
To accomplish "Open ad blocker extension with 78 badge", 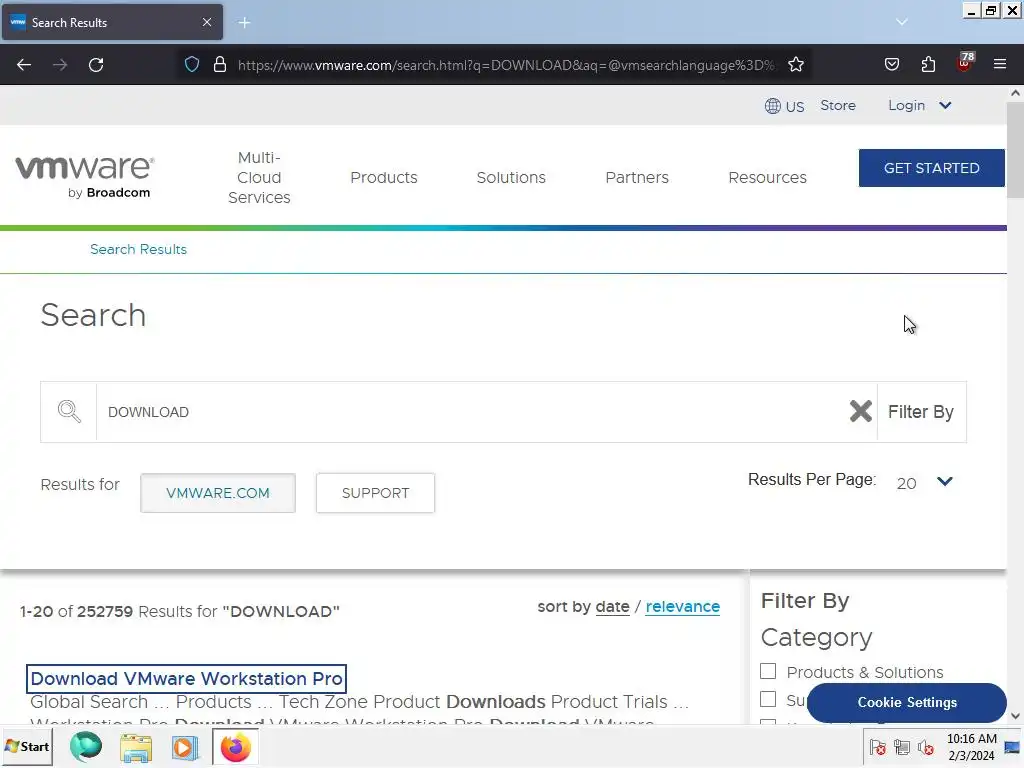I will (x=965, y=63).
